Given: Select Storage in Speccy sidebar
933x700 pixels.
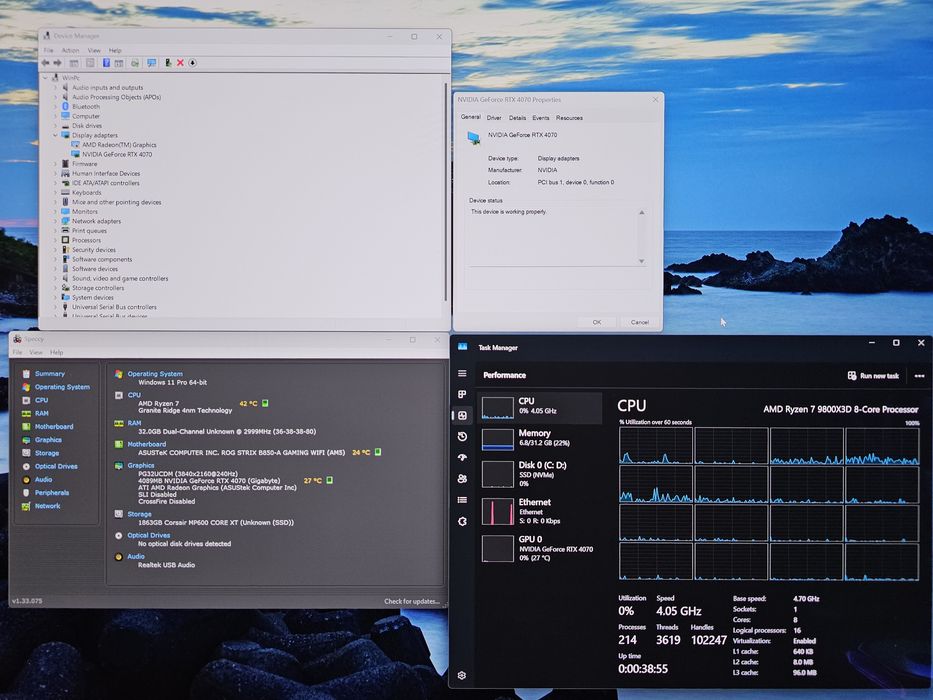Looking at the screenshot, I should point(46,453).
